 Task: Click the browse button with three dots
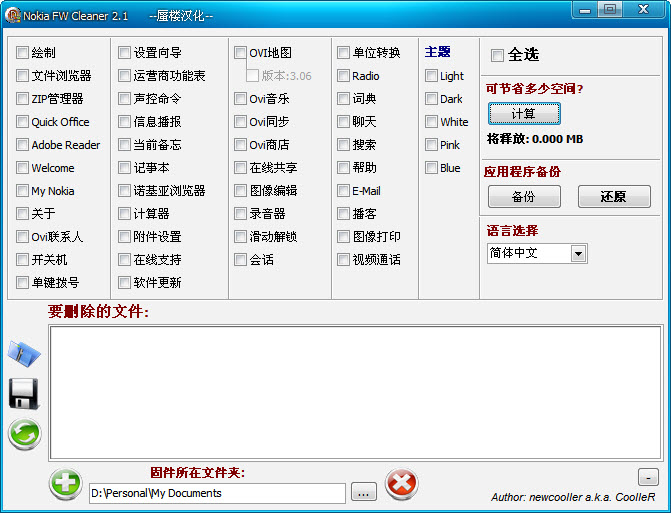(364, 492)
